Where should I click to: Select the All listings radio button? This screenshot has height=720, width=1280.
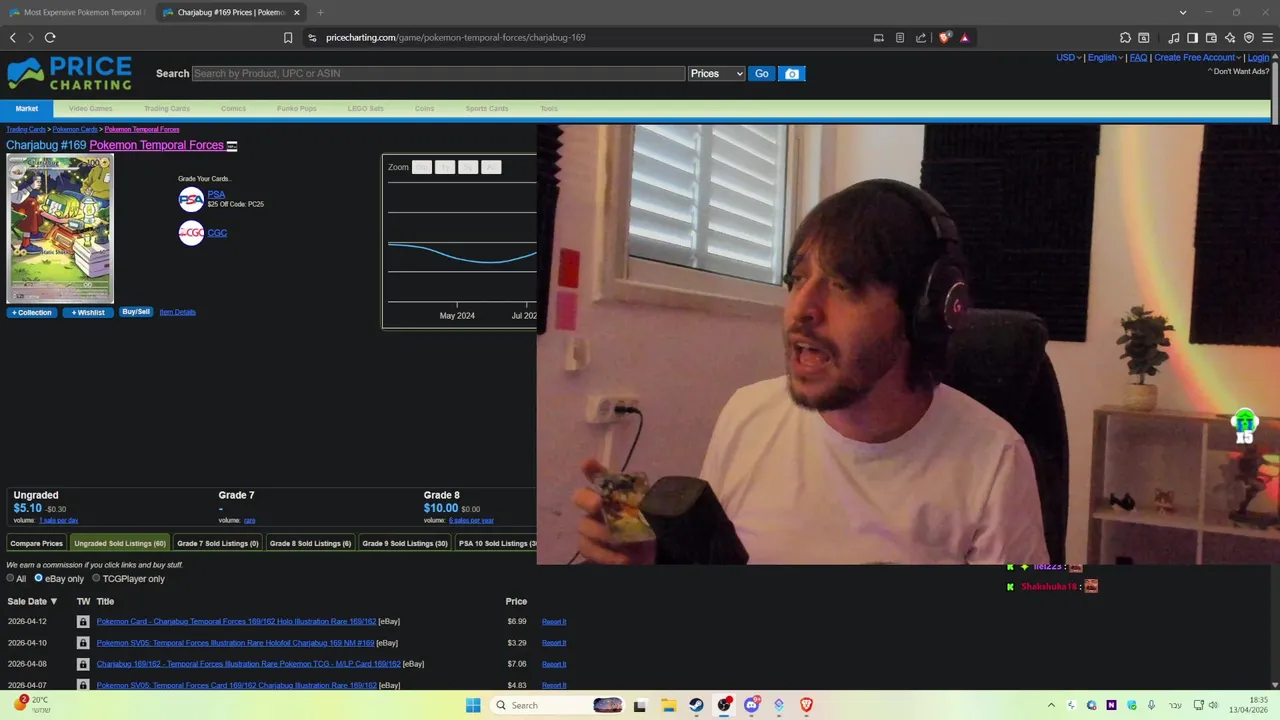(11, 578)
